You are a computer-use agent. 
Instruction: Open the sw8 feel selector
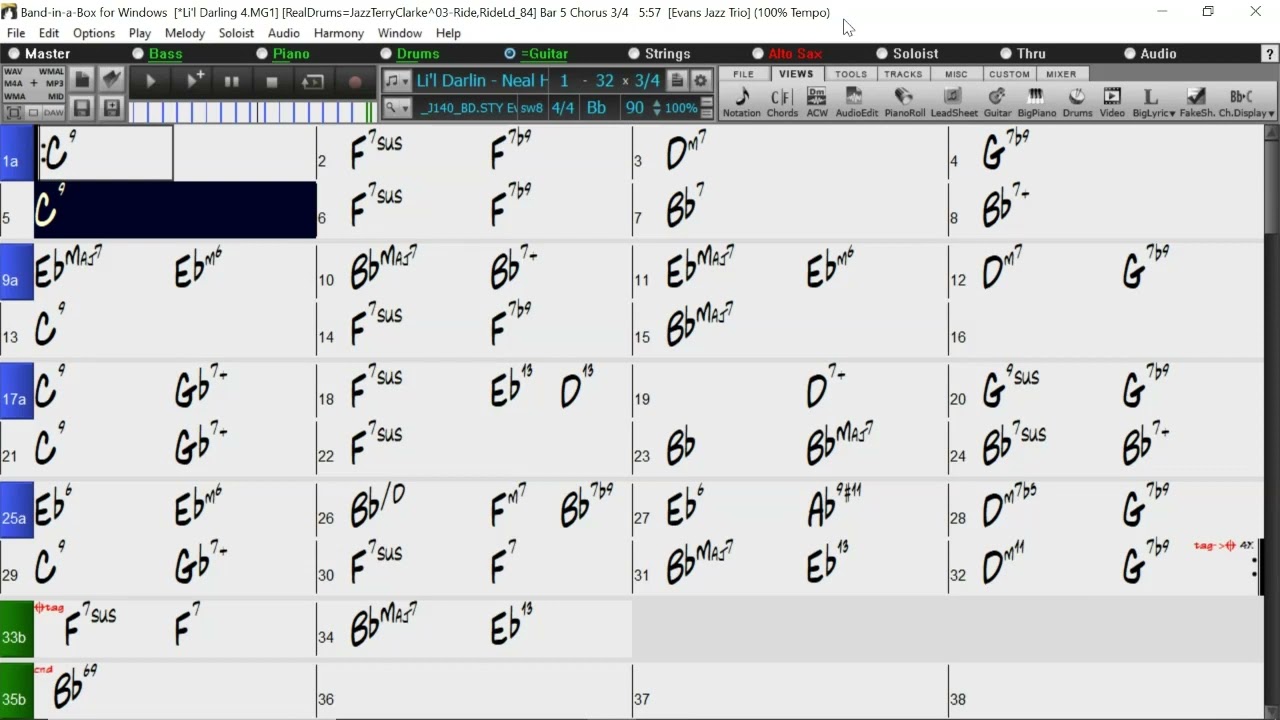(x=532, y=108)
